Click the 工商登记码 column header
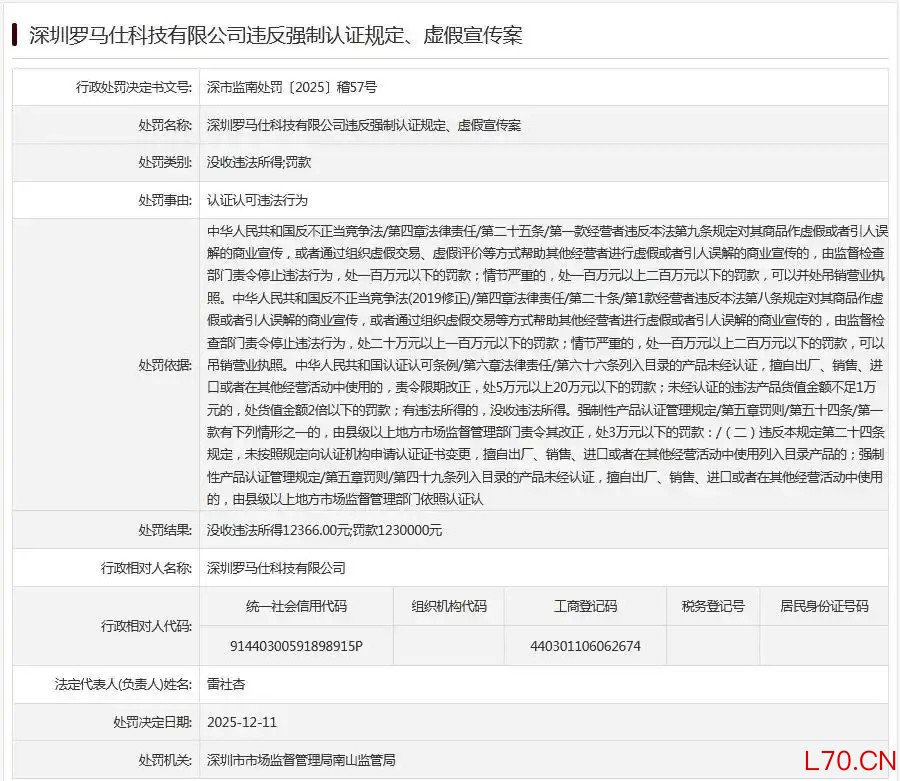This screenshot has height=781, width=900. tap(585, 606)
